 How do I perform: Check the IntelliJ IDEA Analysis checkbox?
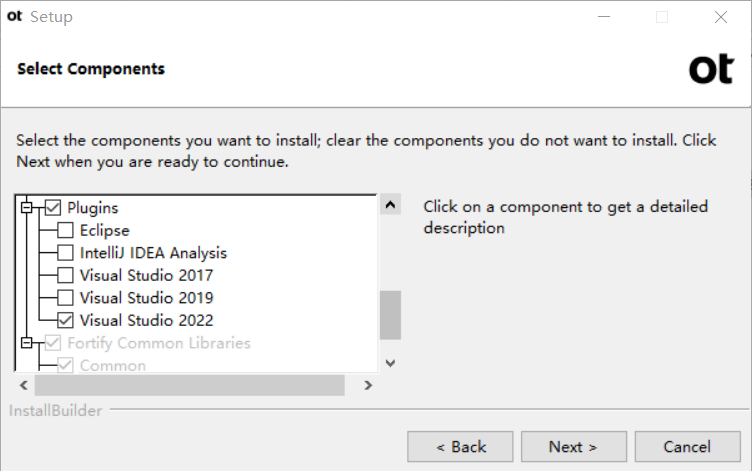click(65, 253)
